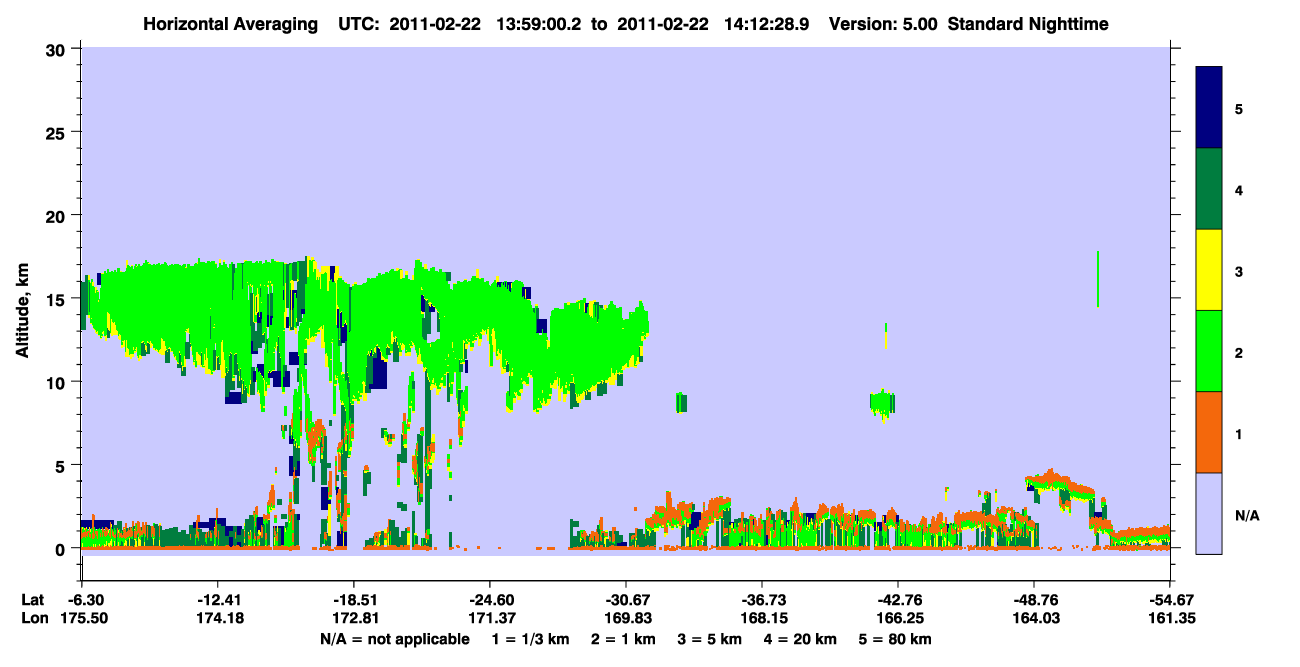The width and height of the screenshot is (1300, 667).
Task: Click the dark green colorbar segment labeled 4
Action: pos(1209,189)
